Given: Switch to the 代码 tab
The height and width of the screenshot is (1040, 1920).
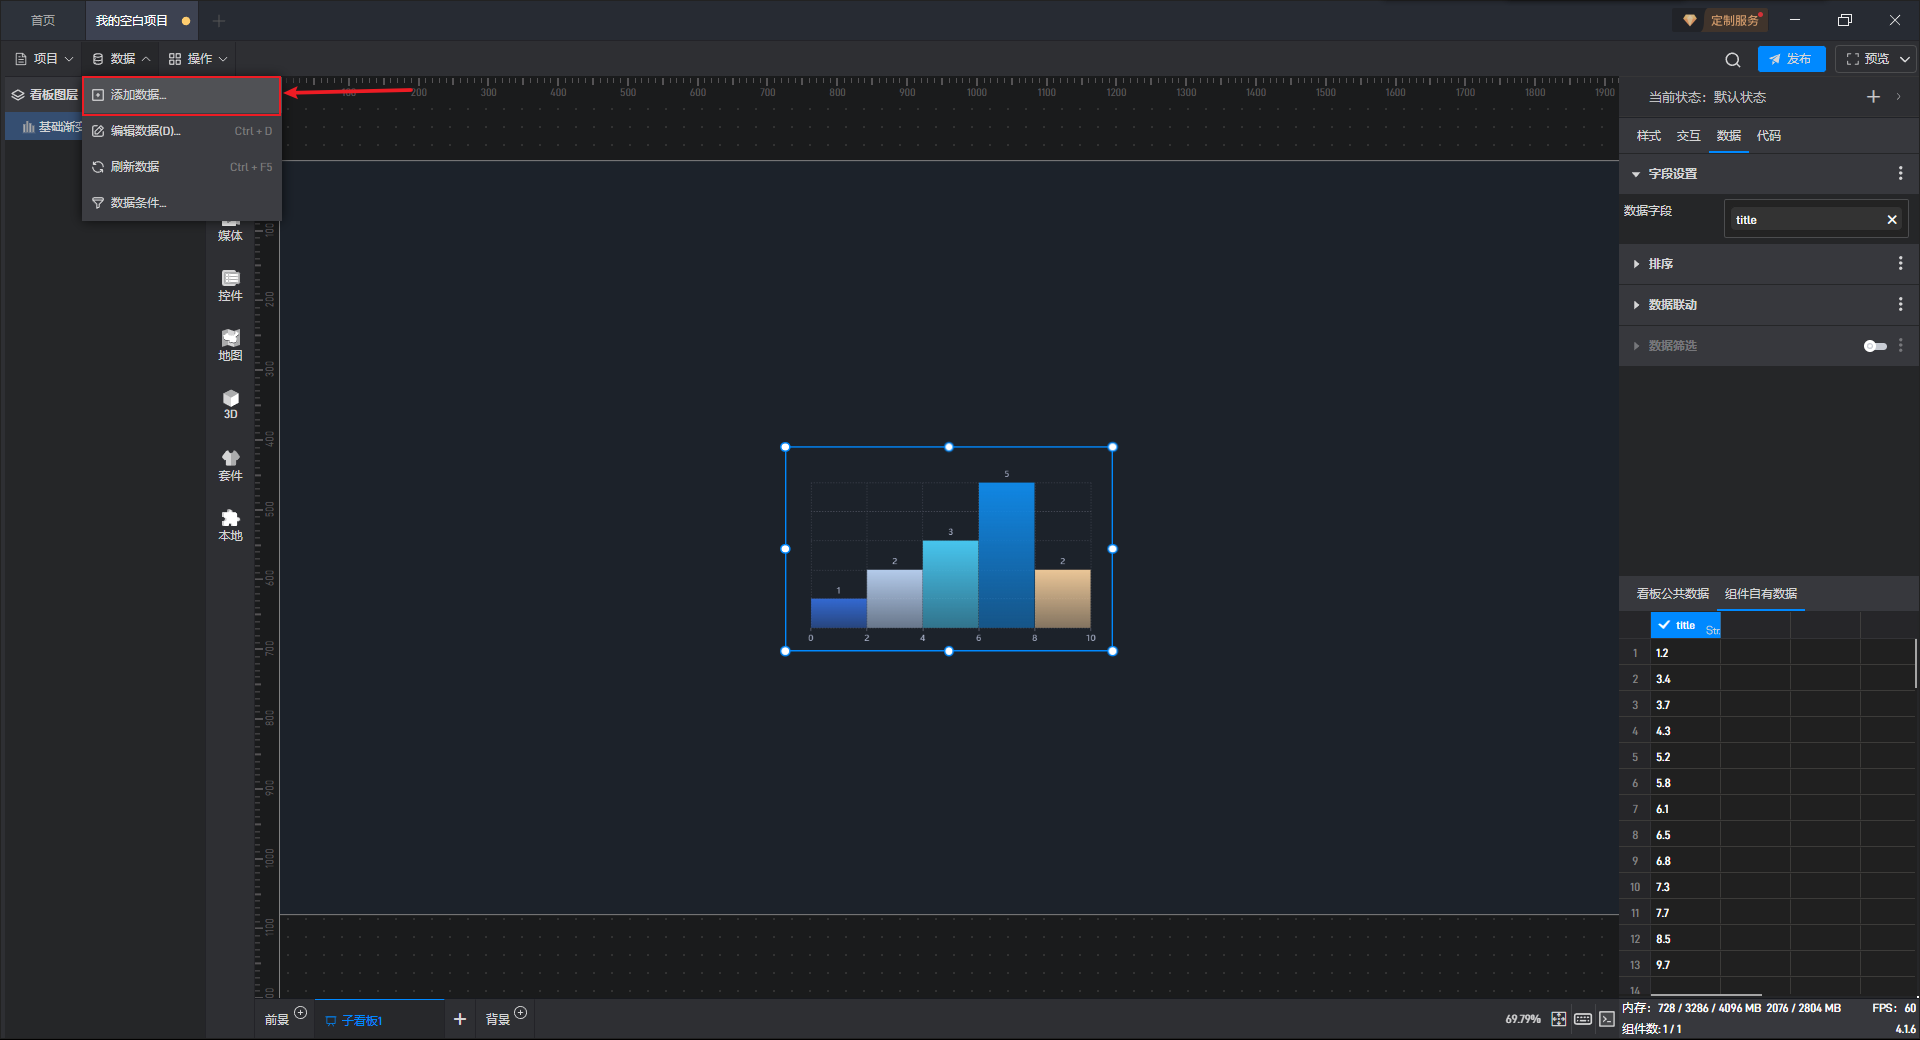Looking at the screenshot, I should [1768, 136].
